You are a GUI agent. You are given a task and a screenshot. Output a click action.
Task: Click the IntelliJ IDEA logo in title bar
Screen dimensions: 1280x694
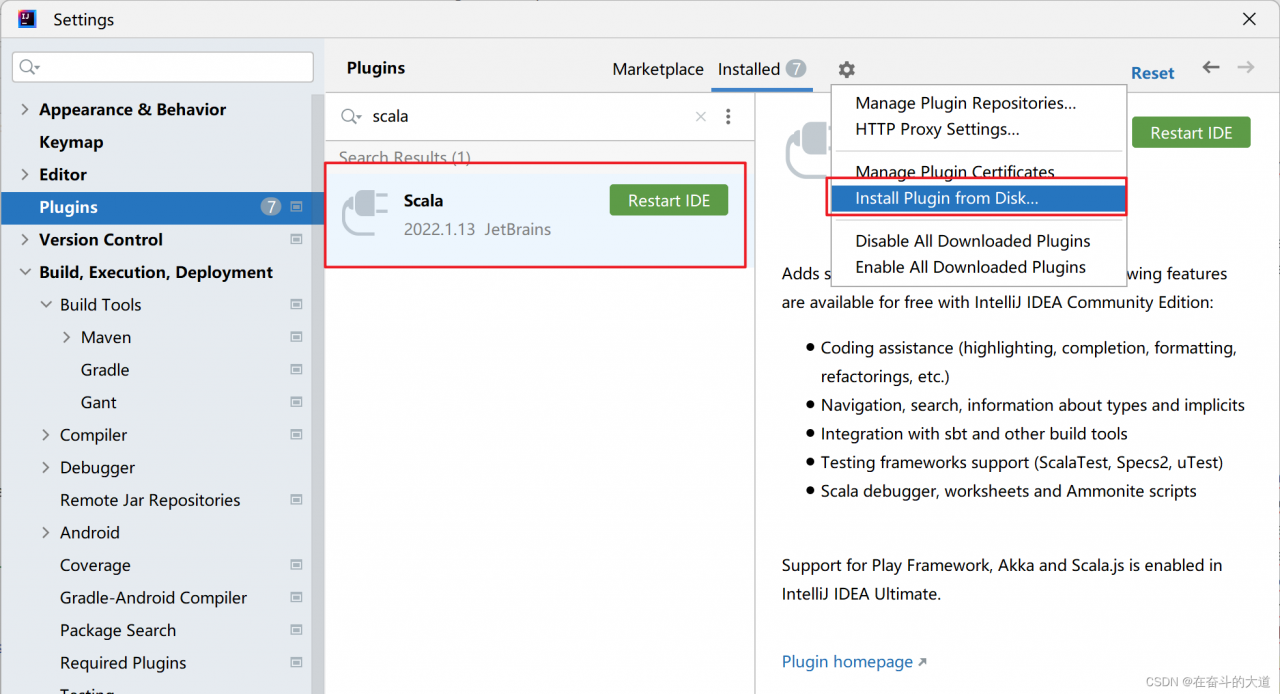pyautogui.click(x=27, y=19)
